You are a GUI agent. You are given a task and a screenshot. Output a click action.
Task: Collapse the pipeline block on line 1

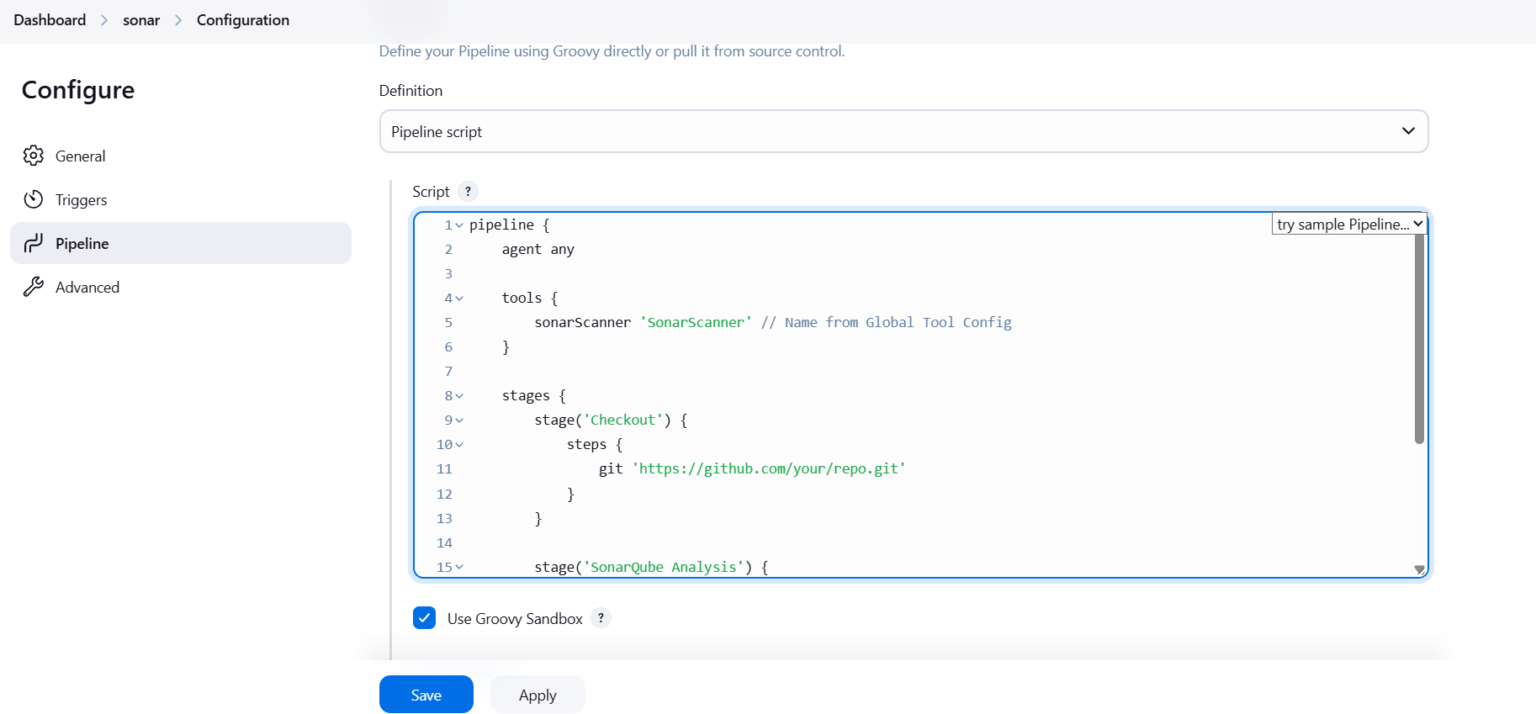(457, 224)
